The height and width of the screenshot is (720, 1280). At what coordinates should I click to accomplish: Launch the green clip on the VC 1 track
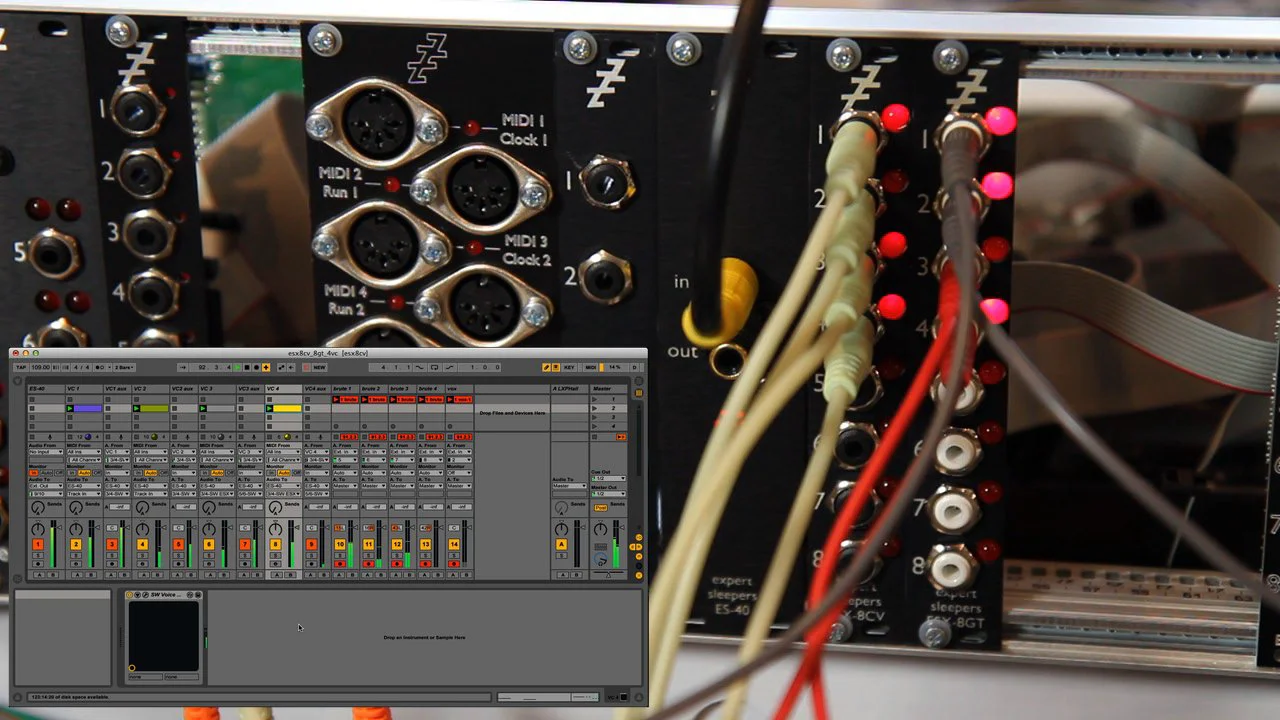point(69,408)
